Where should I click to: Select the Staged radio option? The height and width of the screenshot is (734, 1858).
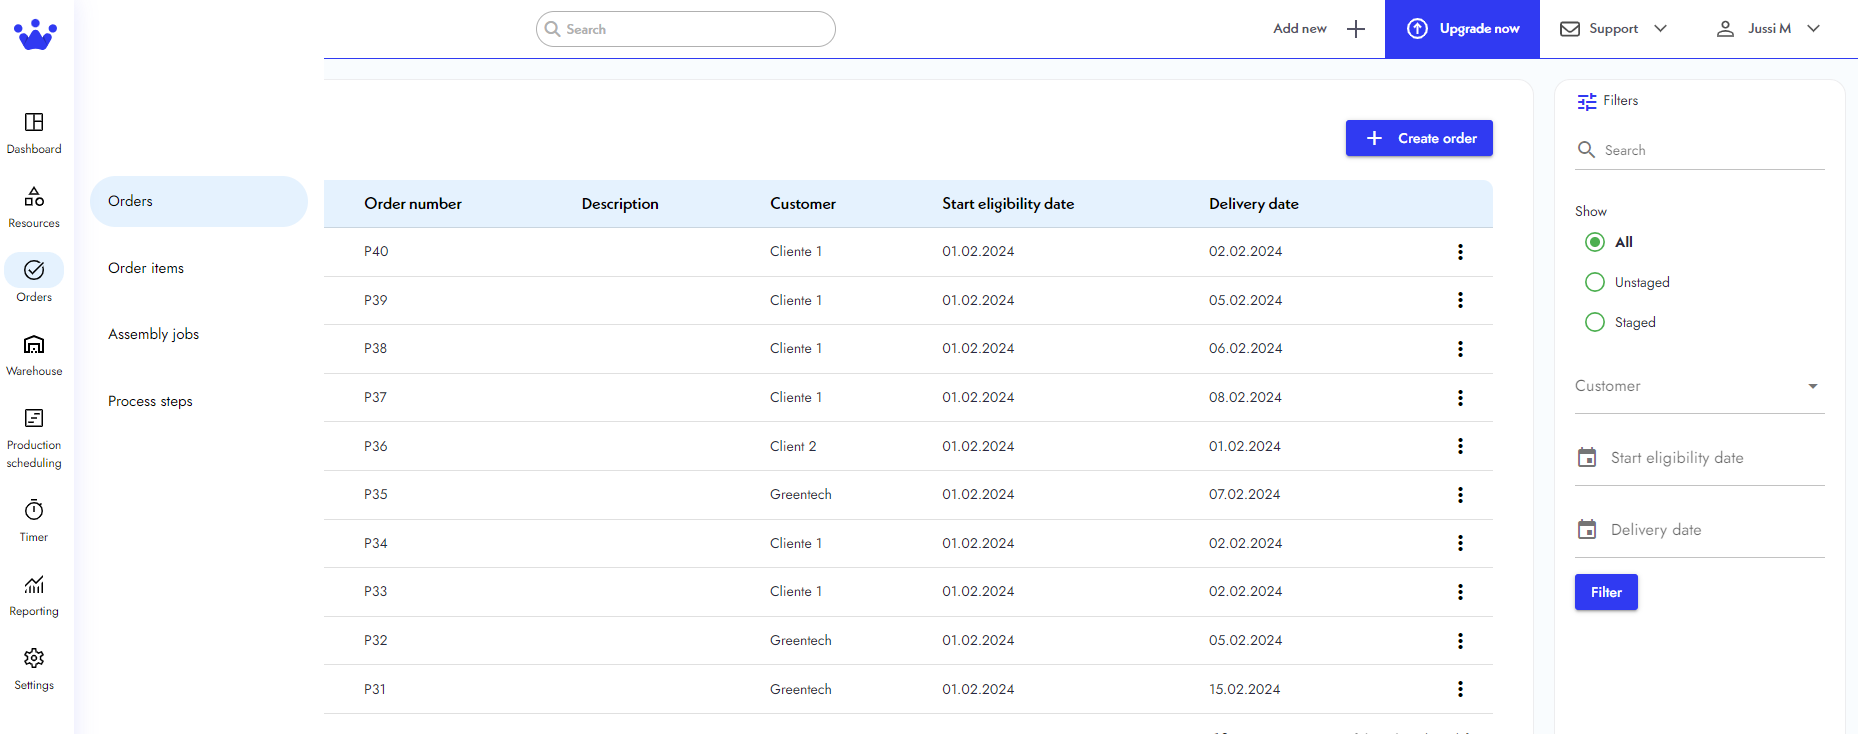pos(1595,322)
